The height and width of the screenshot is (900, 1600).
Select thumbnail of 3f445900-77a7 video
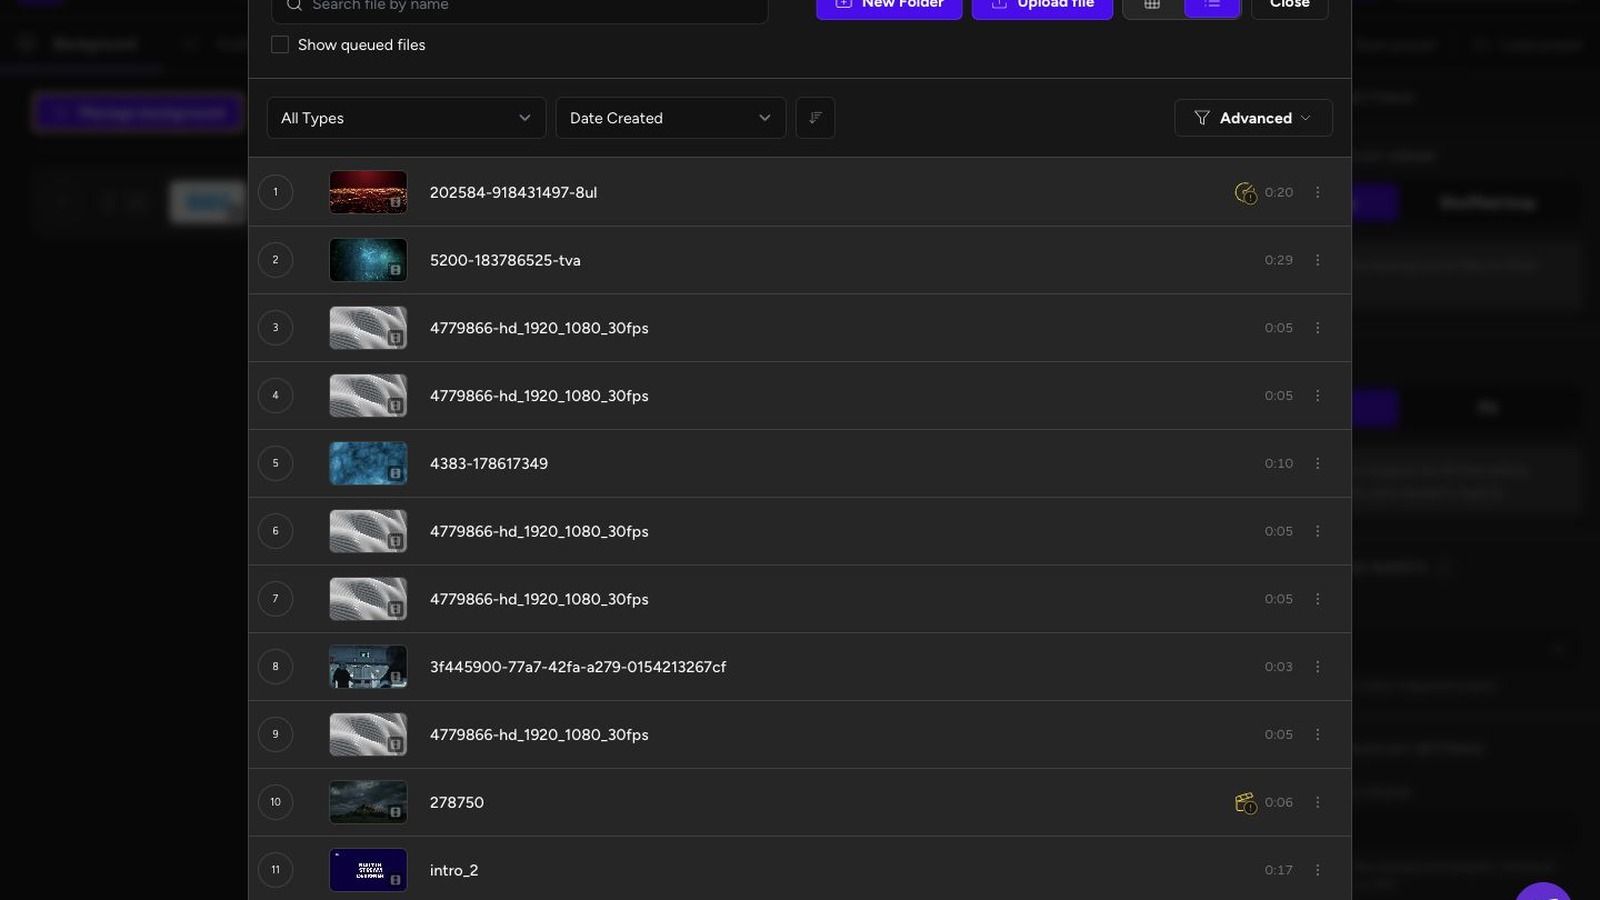[x=368, y=667]
